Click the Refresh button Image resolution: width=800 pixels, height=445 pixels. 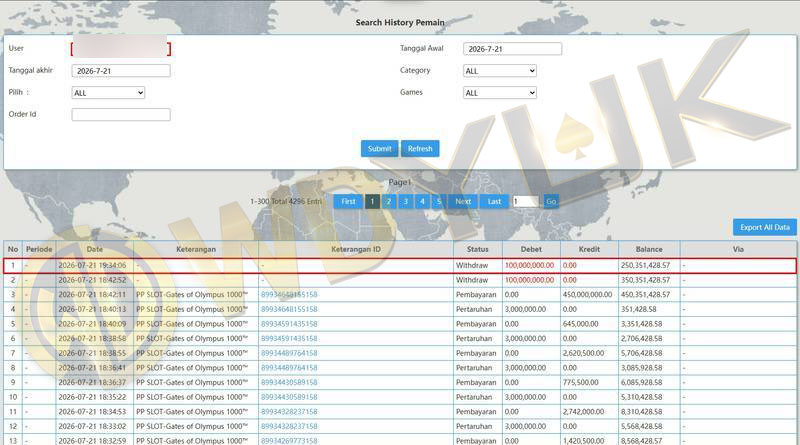click(420, 149)
